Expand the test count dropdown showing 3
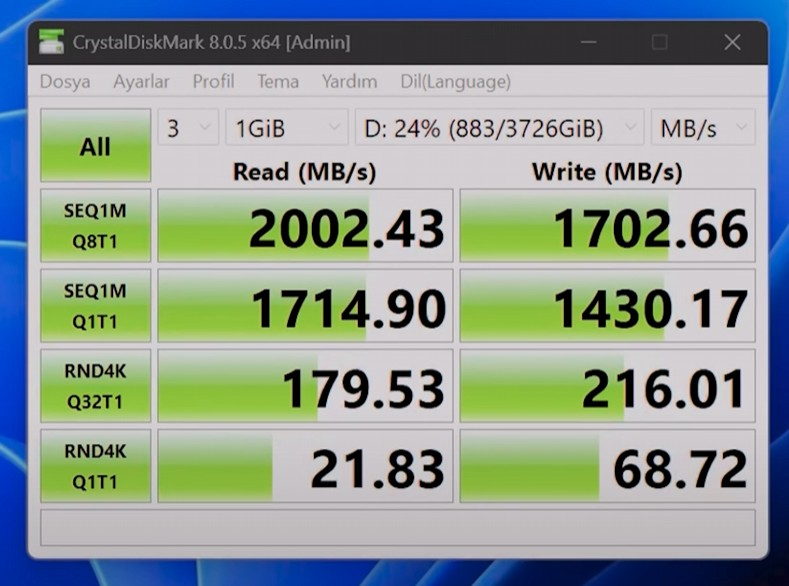 pos(188,128)
